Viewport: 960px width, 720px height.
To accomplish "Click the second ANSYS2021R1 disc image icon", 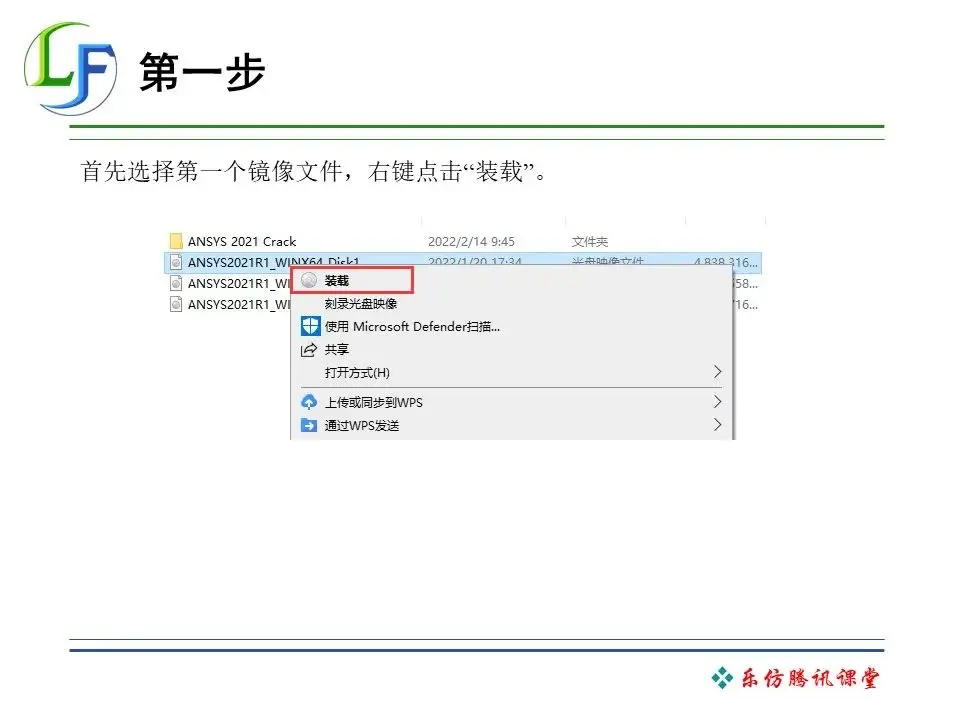I will pyautogui.click(x=176, y=283).
